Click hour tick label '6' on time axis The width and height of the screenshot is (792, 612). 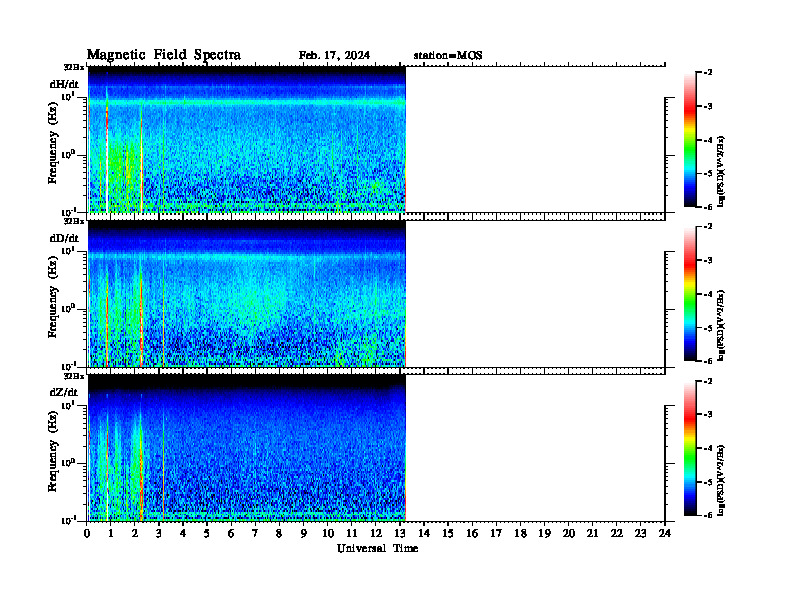(x=231, y=534)
